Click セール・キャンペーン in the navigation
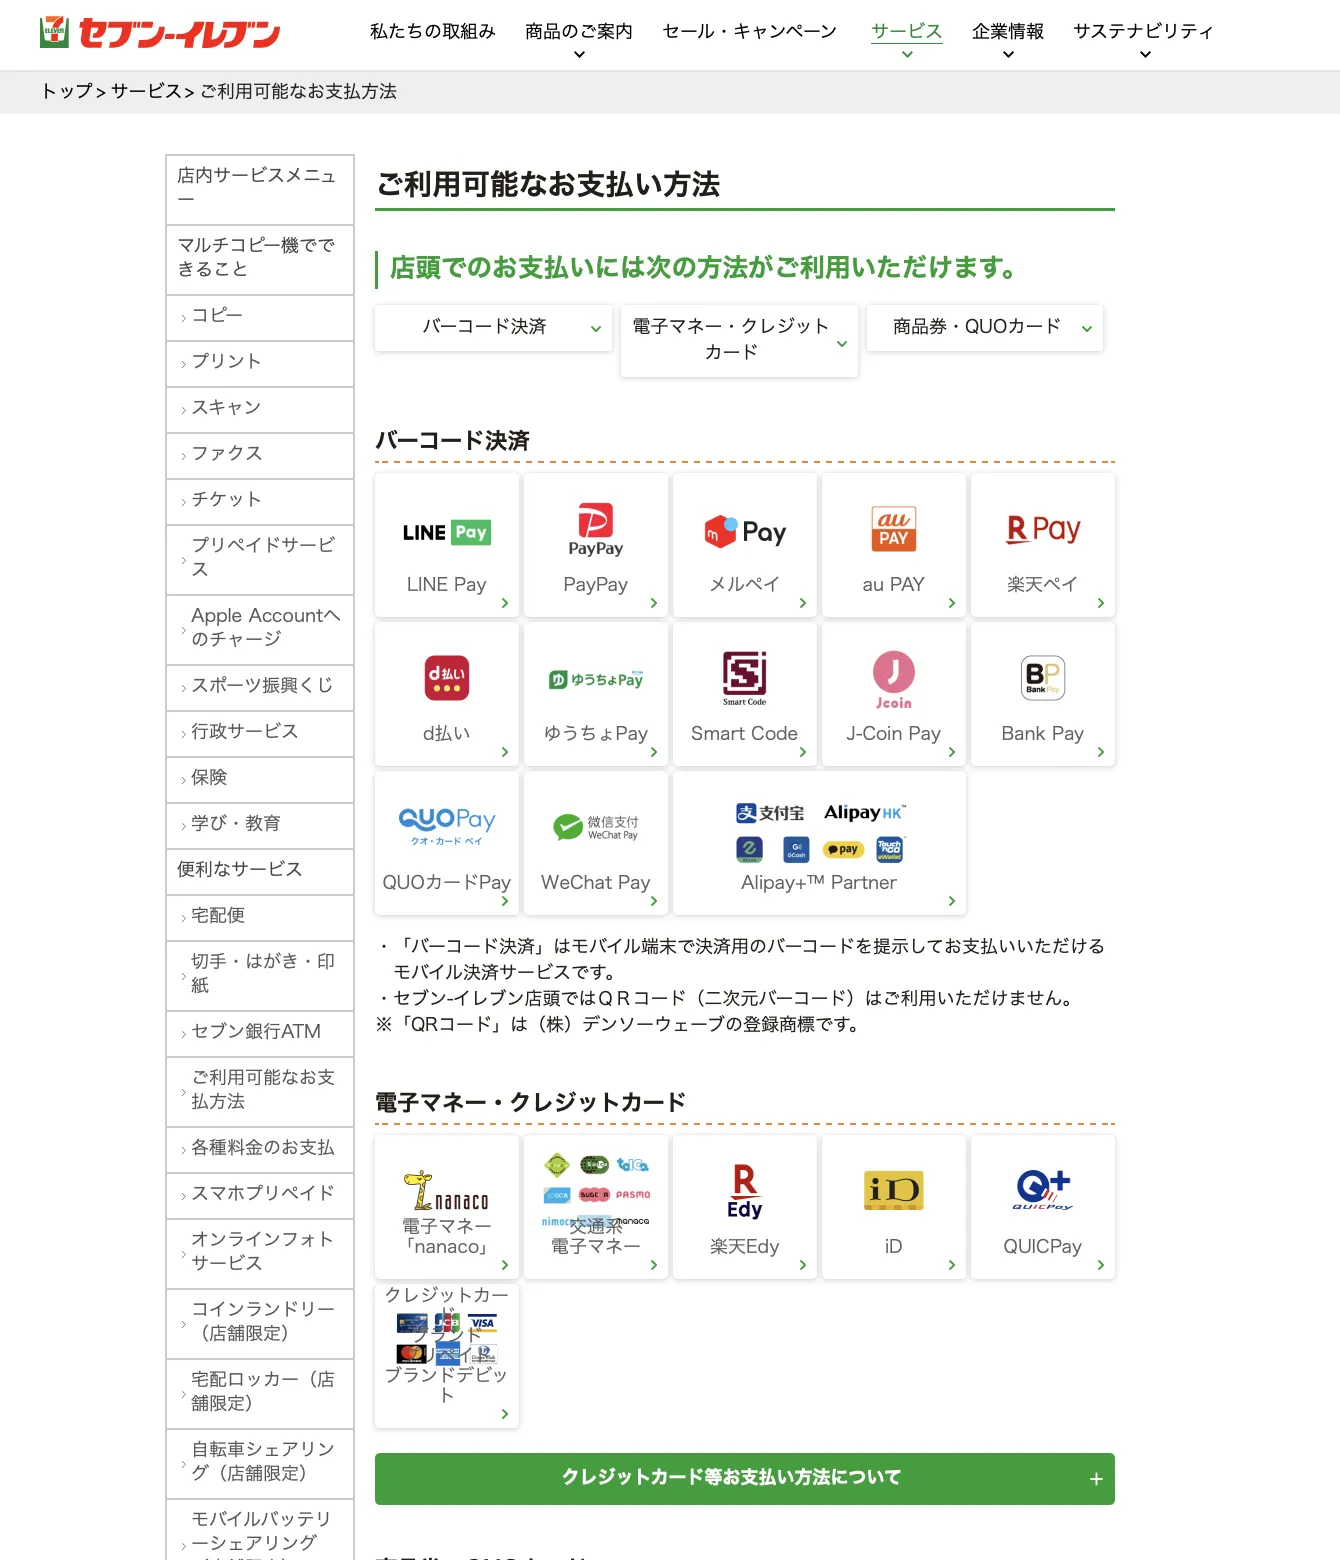The width and height of the screenshot is (1340, 1560). point(750,31)
